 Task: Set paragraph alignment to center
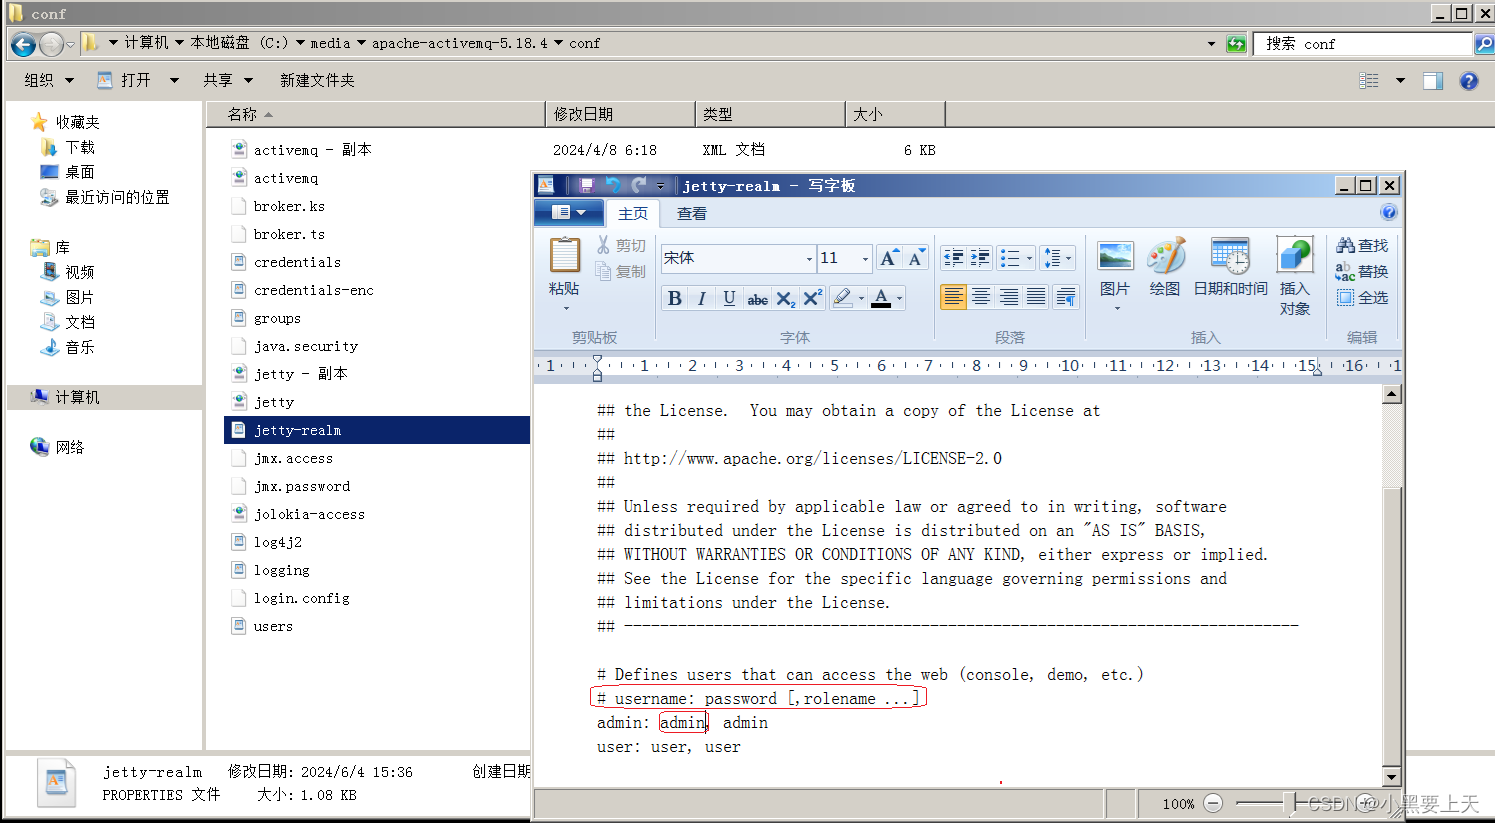coord(981,297)
